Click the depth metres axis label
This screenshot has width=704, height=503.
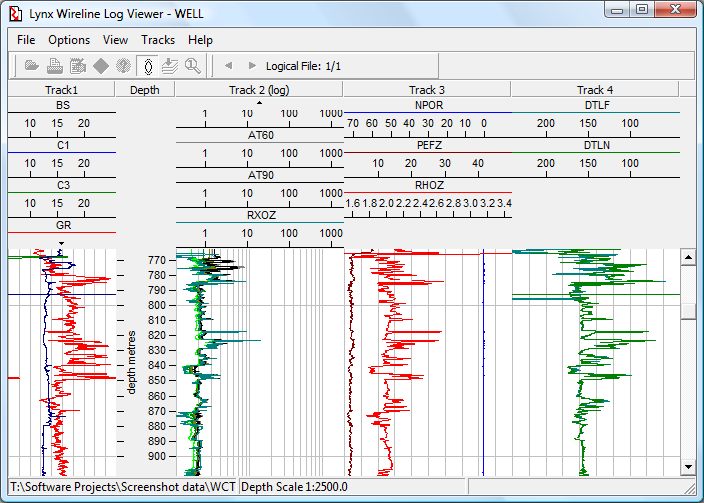coord(131,362)
